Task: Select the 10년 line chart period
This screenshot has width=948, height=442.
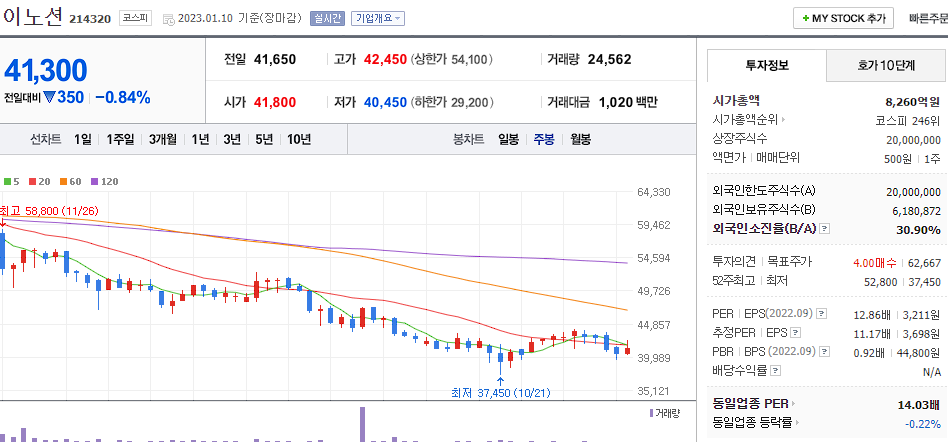Action: 299,140
